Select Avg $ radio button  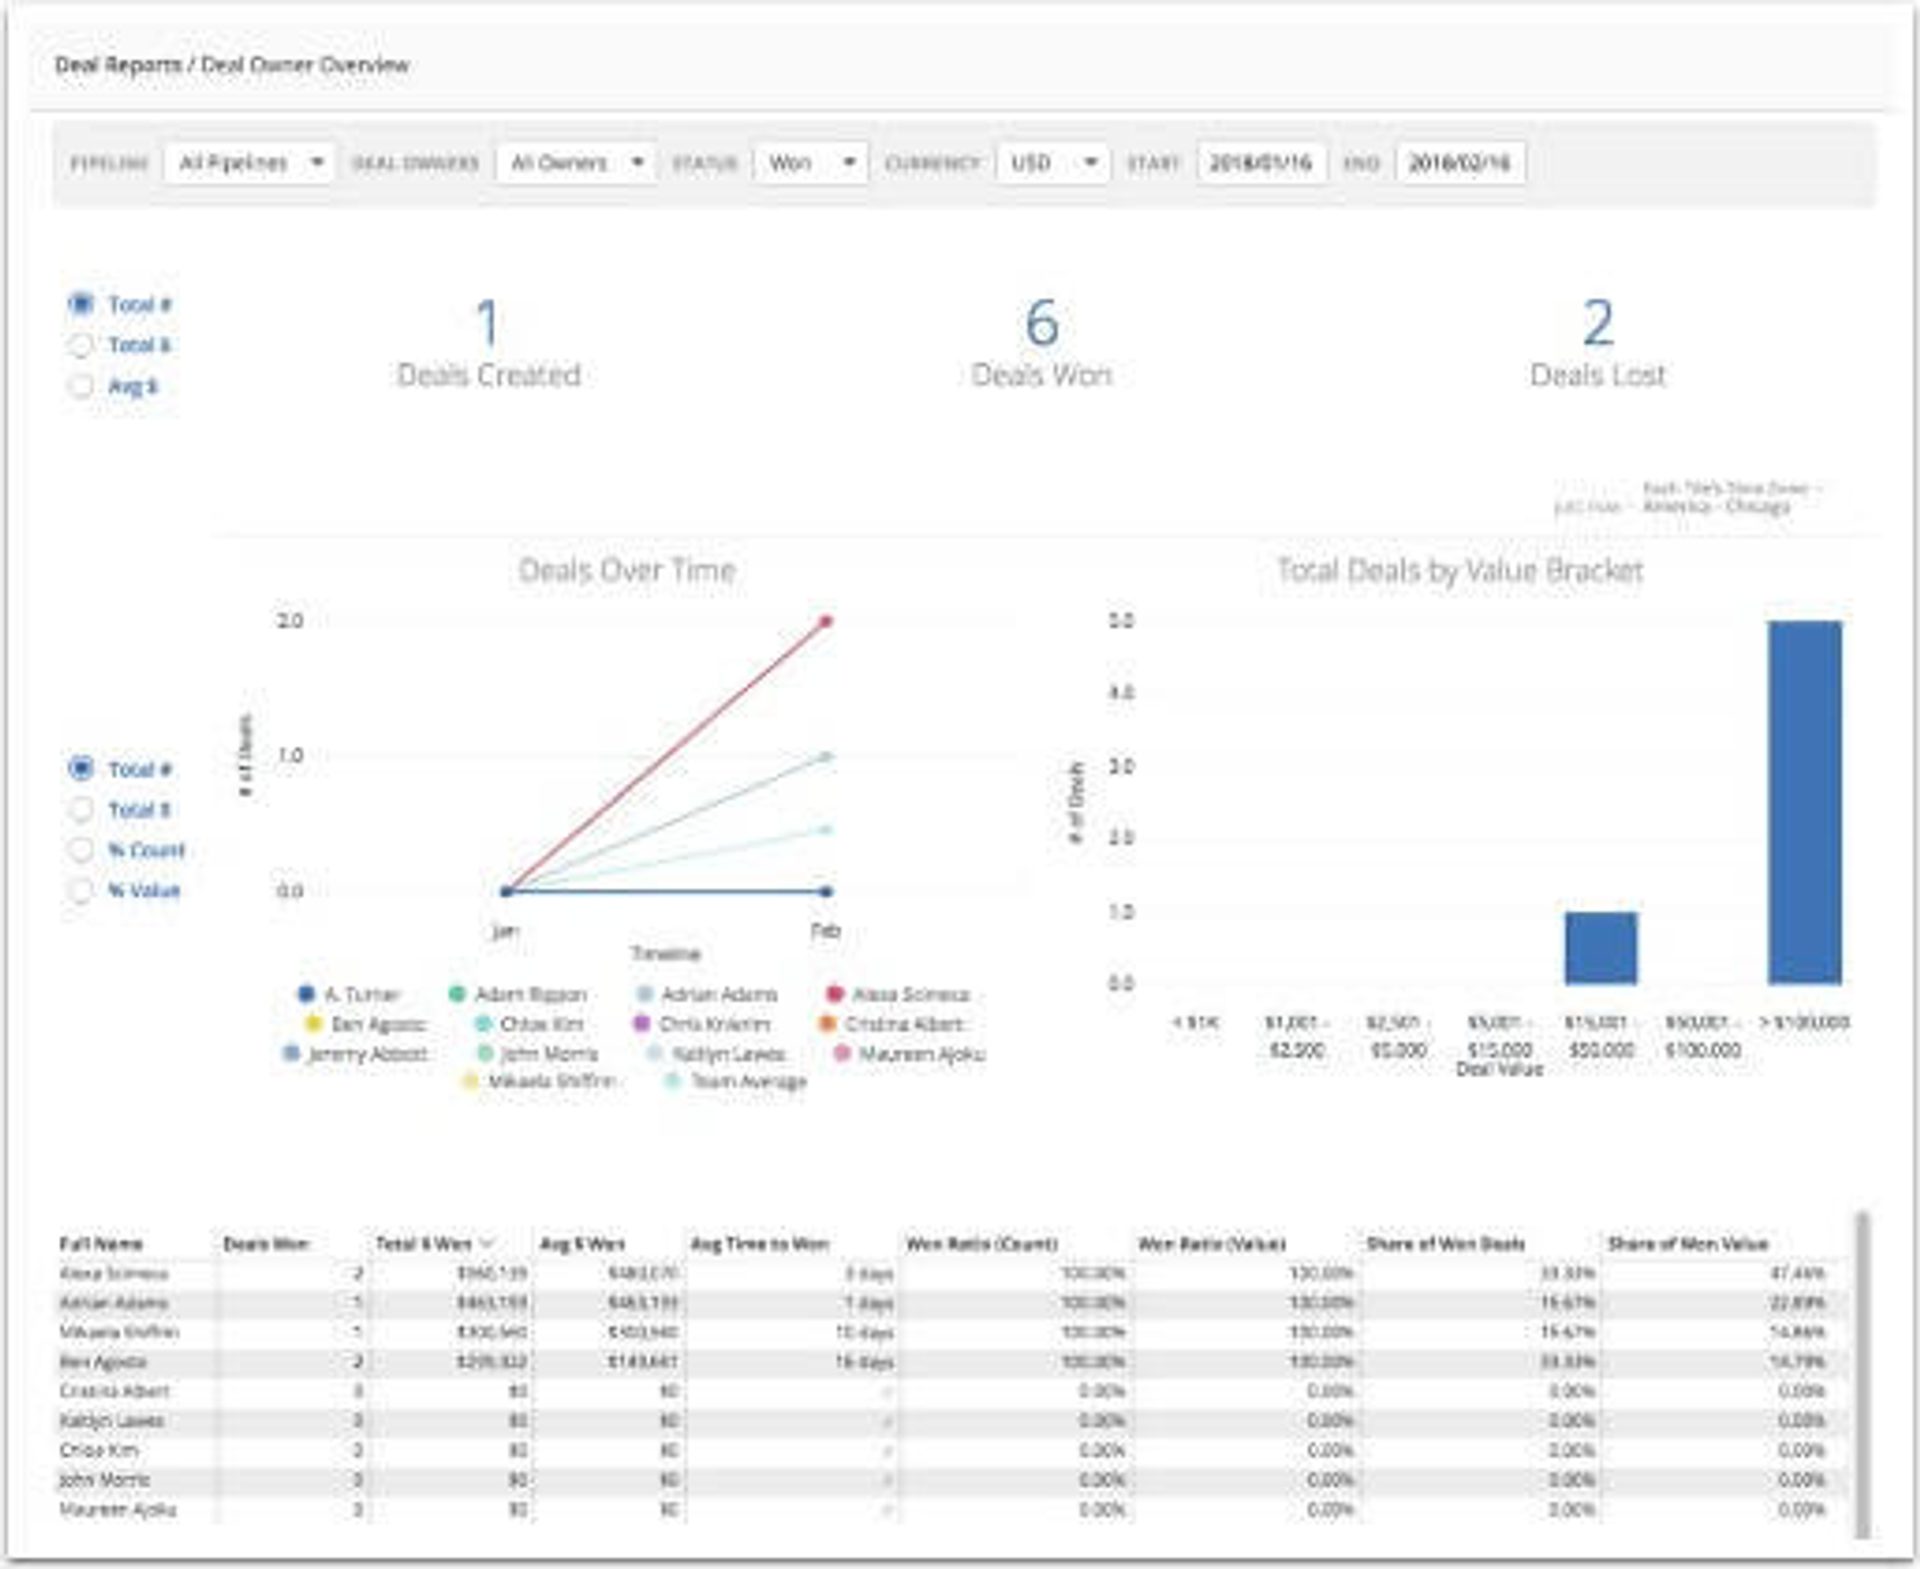point(81,386)
